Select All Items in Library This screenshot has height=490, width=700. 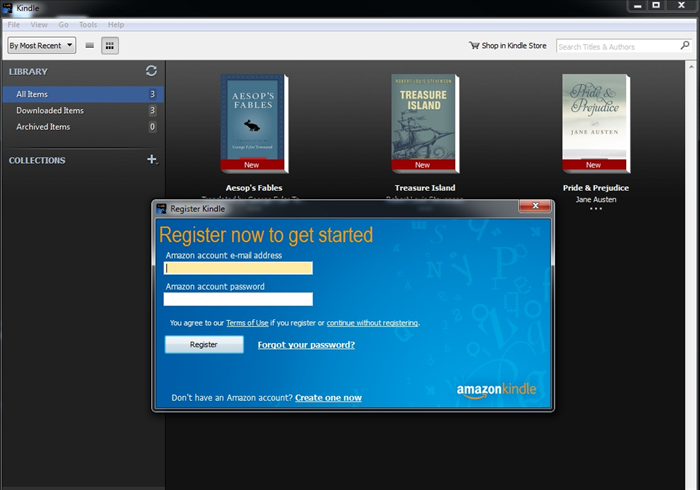coord(83,94)
